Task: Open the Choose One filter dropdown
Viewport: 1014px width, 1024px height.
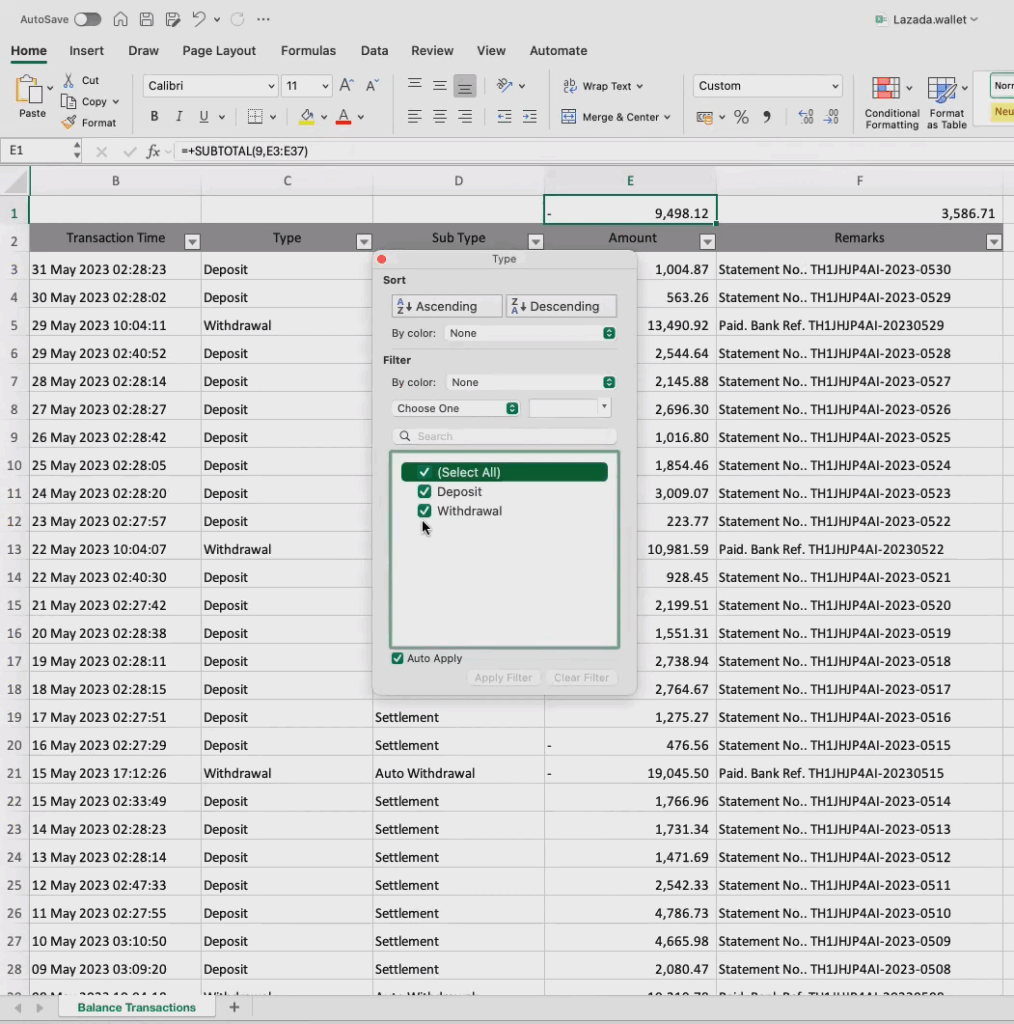Action: pos(456,408)
